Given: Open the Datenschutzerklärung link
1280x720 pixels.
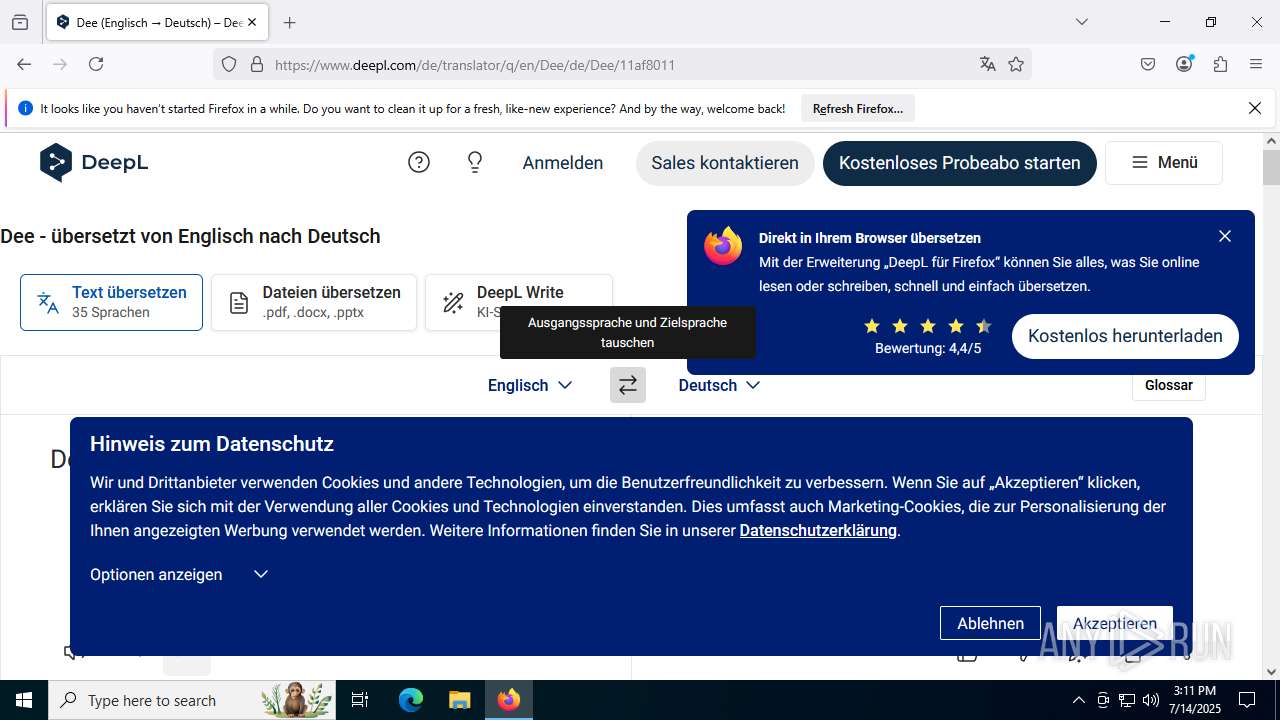Looking at the screenshot, I should click(x=818, y=530).
